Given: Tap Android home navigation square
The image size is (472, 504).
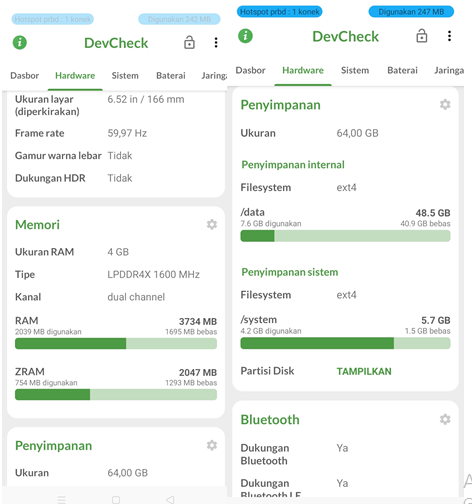Looking at the screenshot, I should tap(116, 500).
